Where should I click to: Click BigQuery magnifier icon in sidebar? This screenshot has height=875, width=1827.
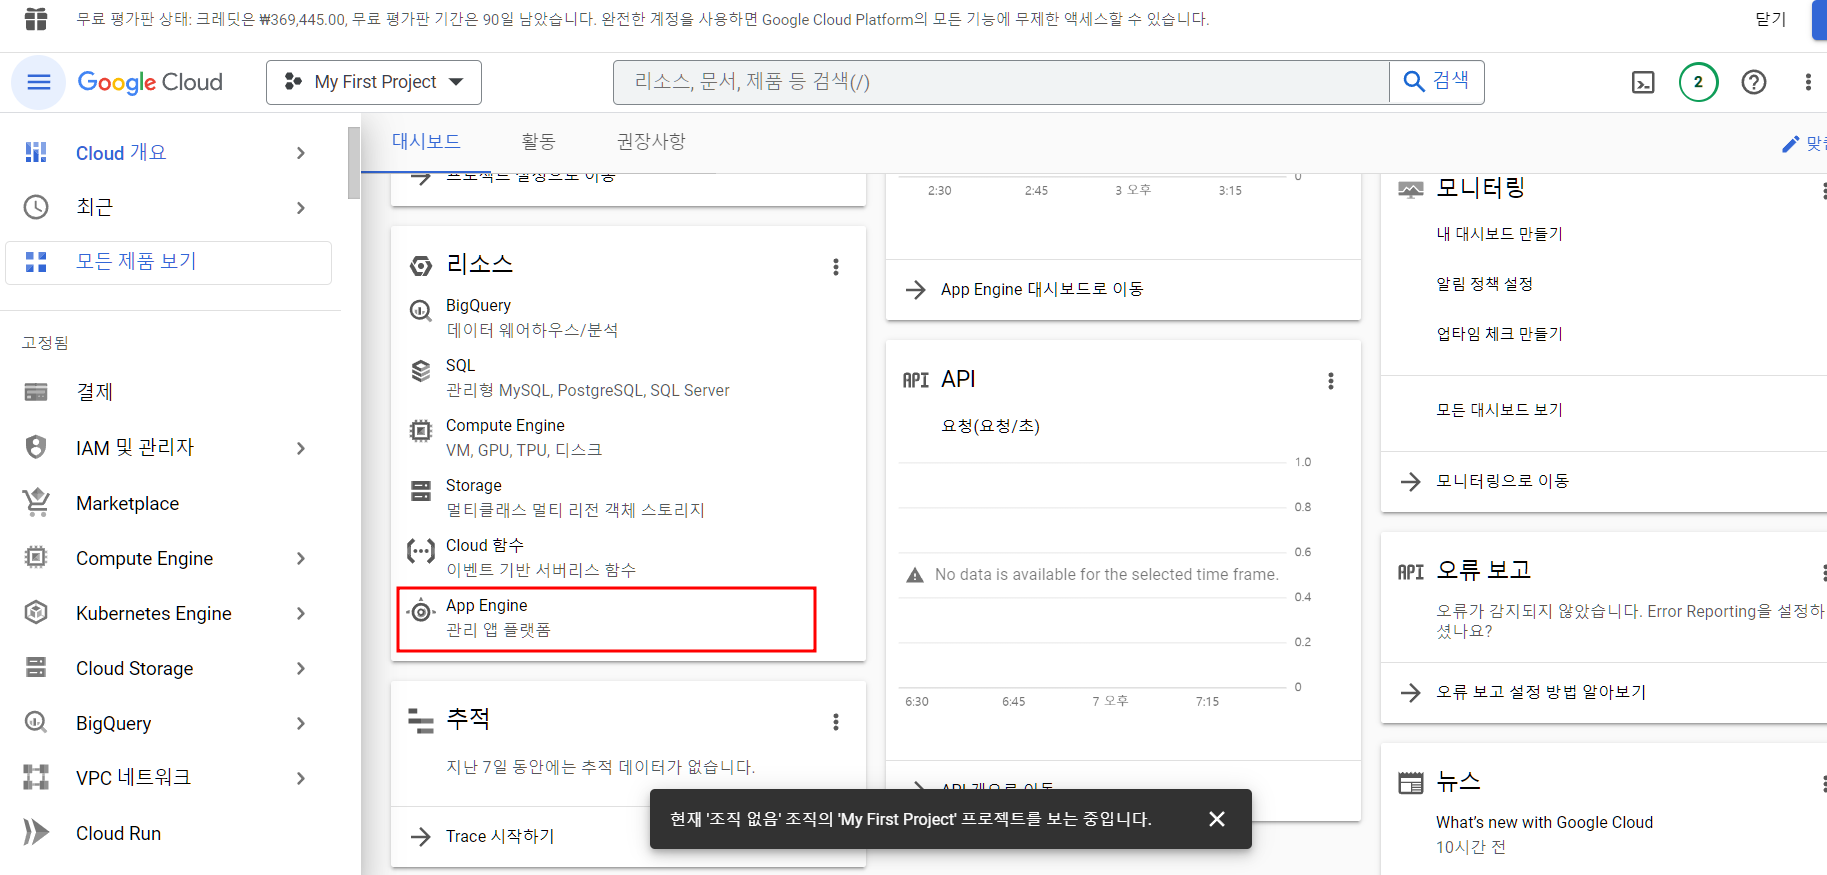[x=36, y=722]
